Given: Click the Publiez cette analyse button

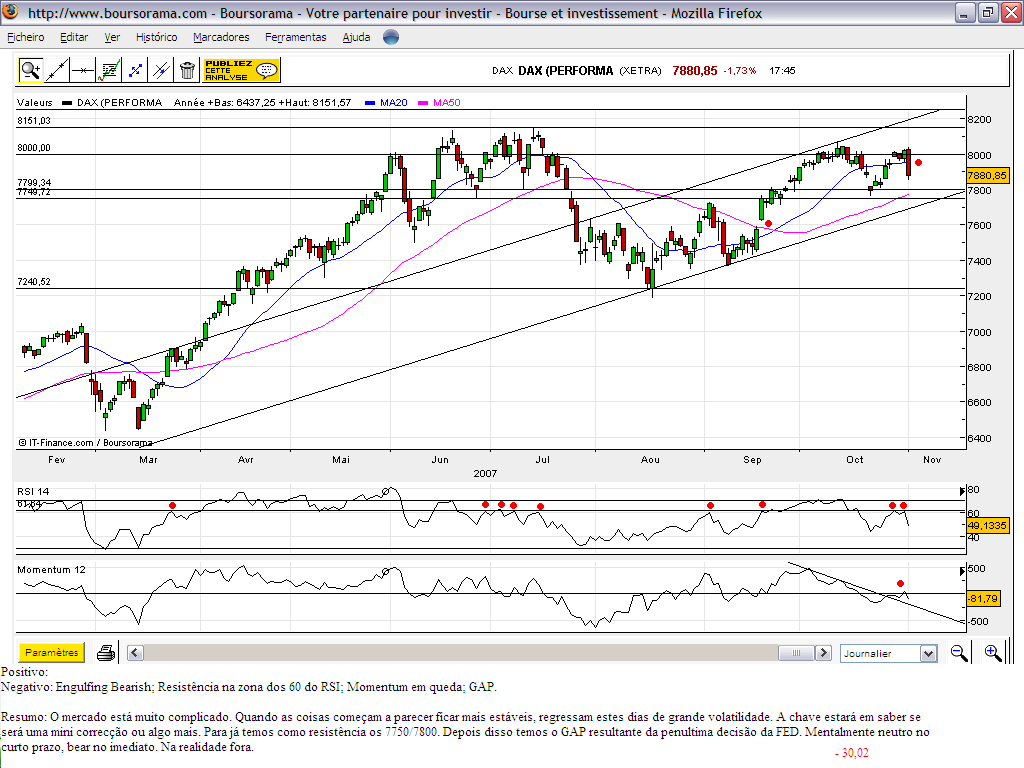Looking at the screenshot, I should tap(242, 70).
